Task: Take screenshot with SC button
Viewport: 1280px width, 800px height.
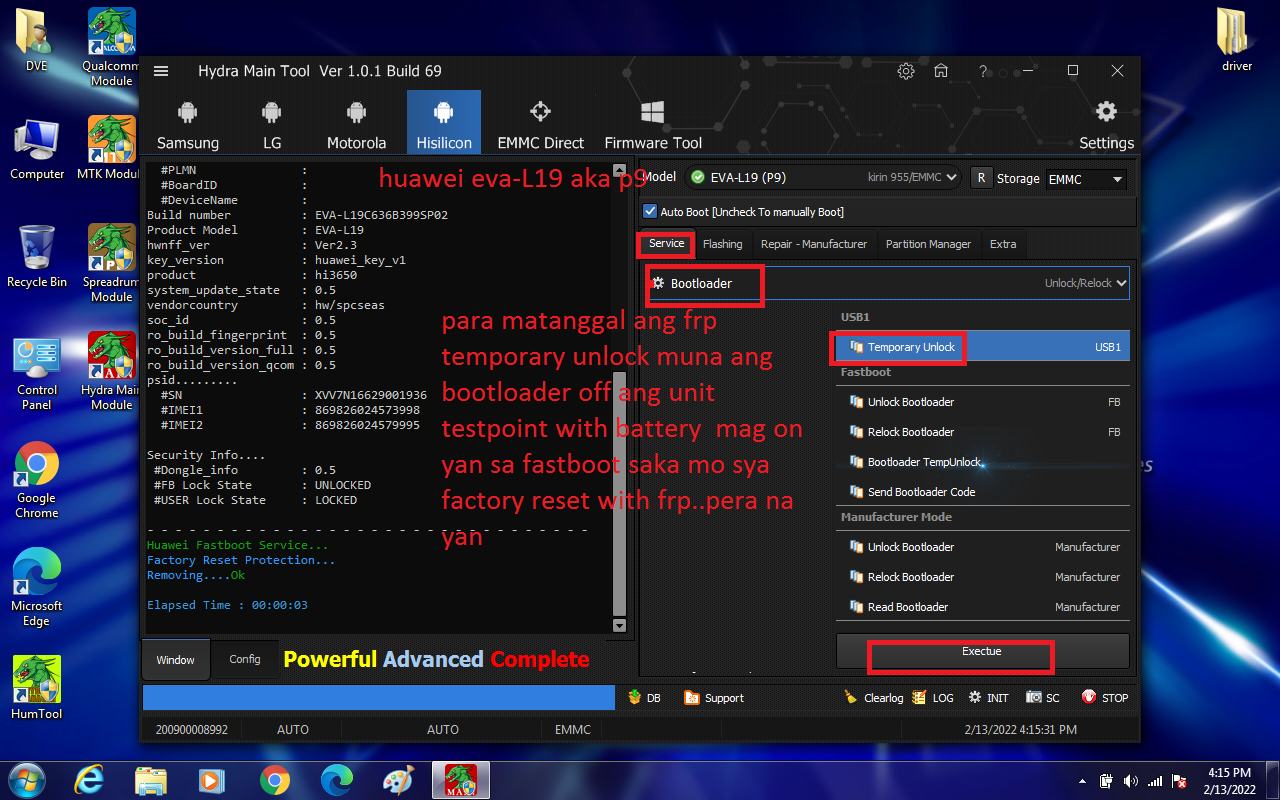Action: [1043, 698]
